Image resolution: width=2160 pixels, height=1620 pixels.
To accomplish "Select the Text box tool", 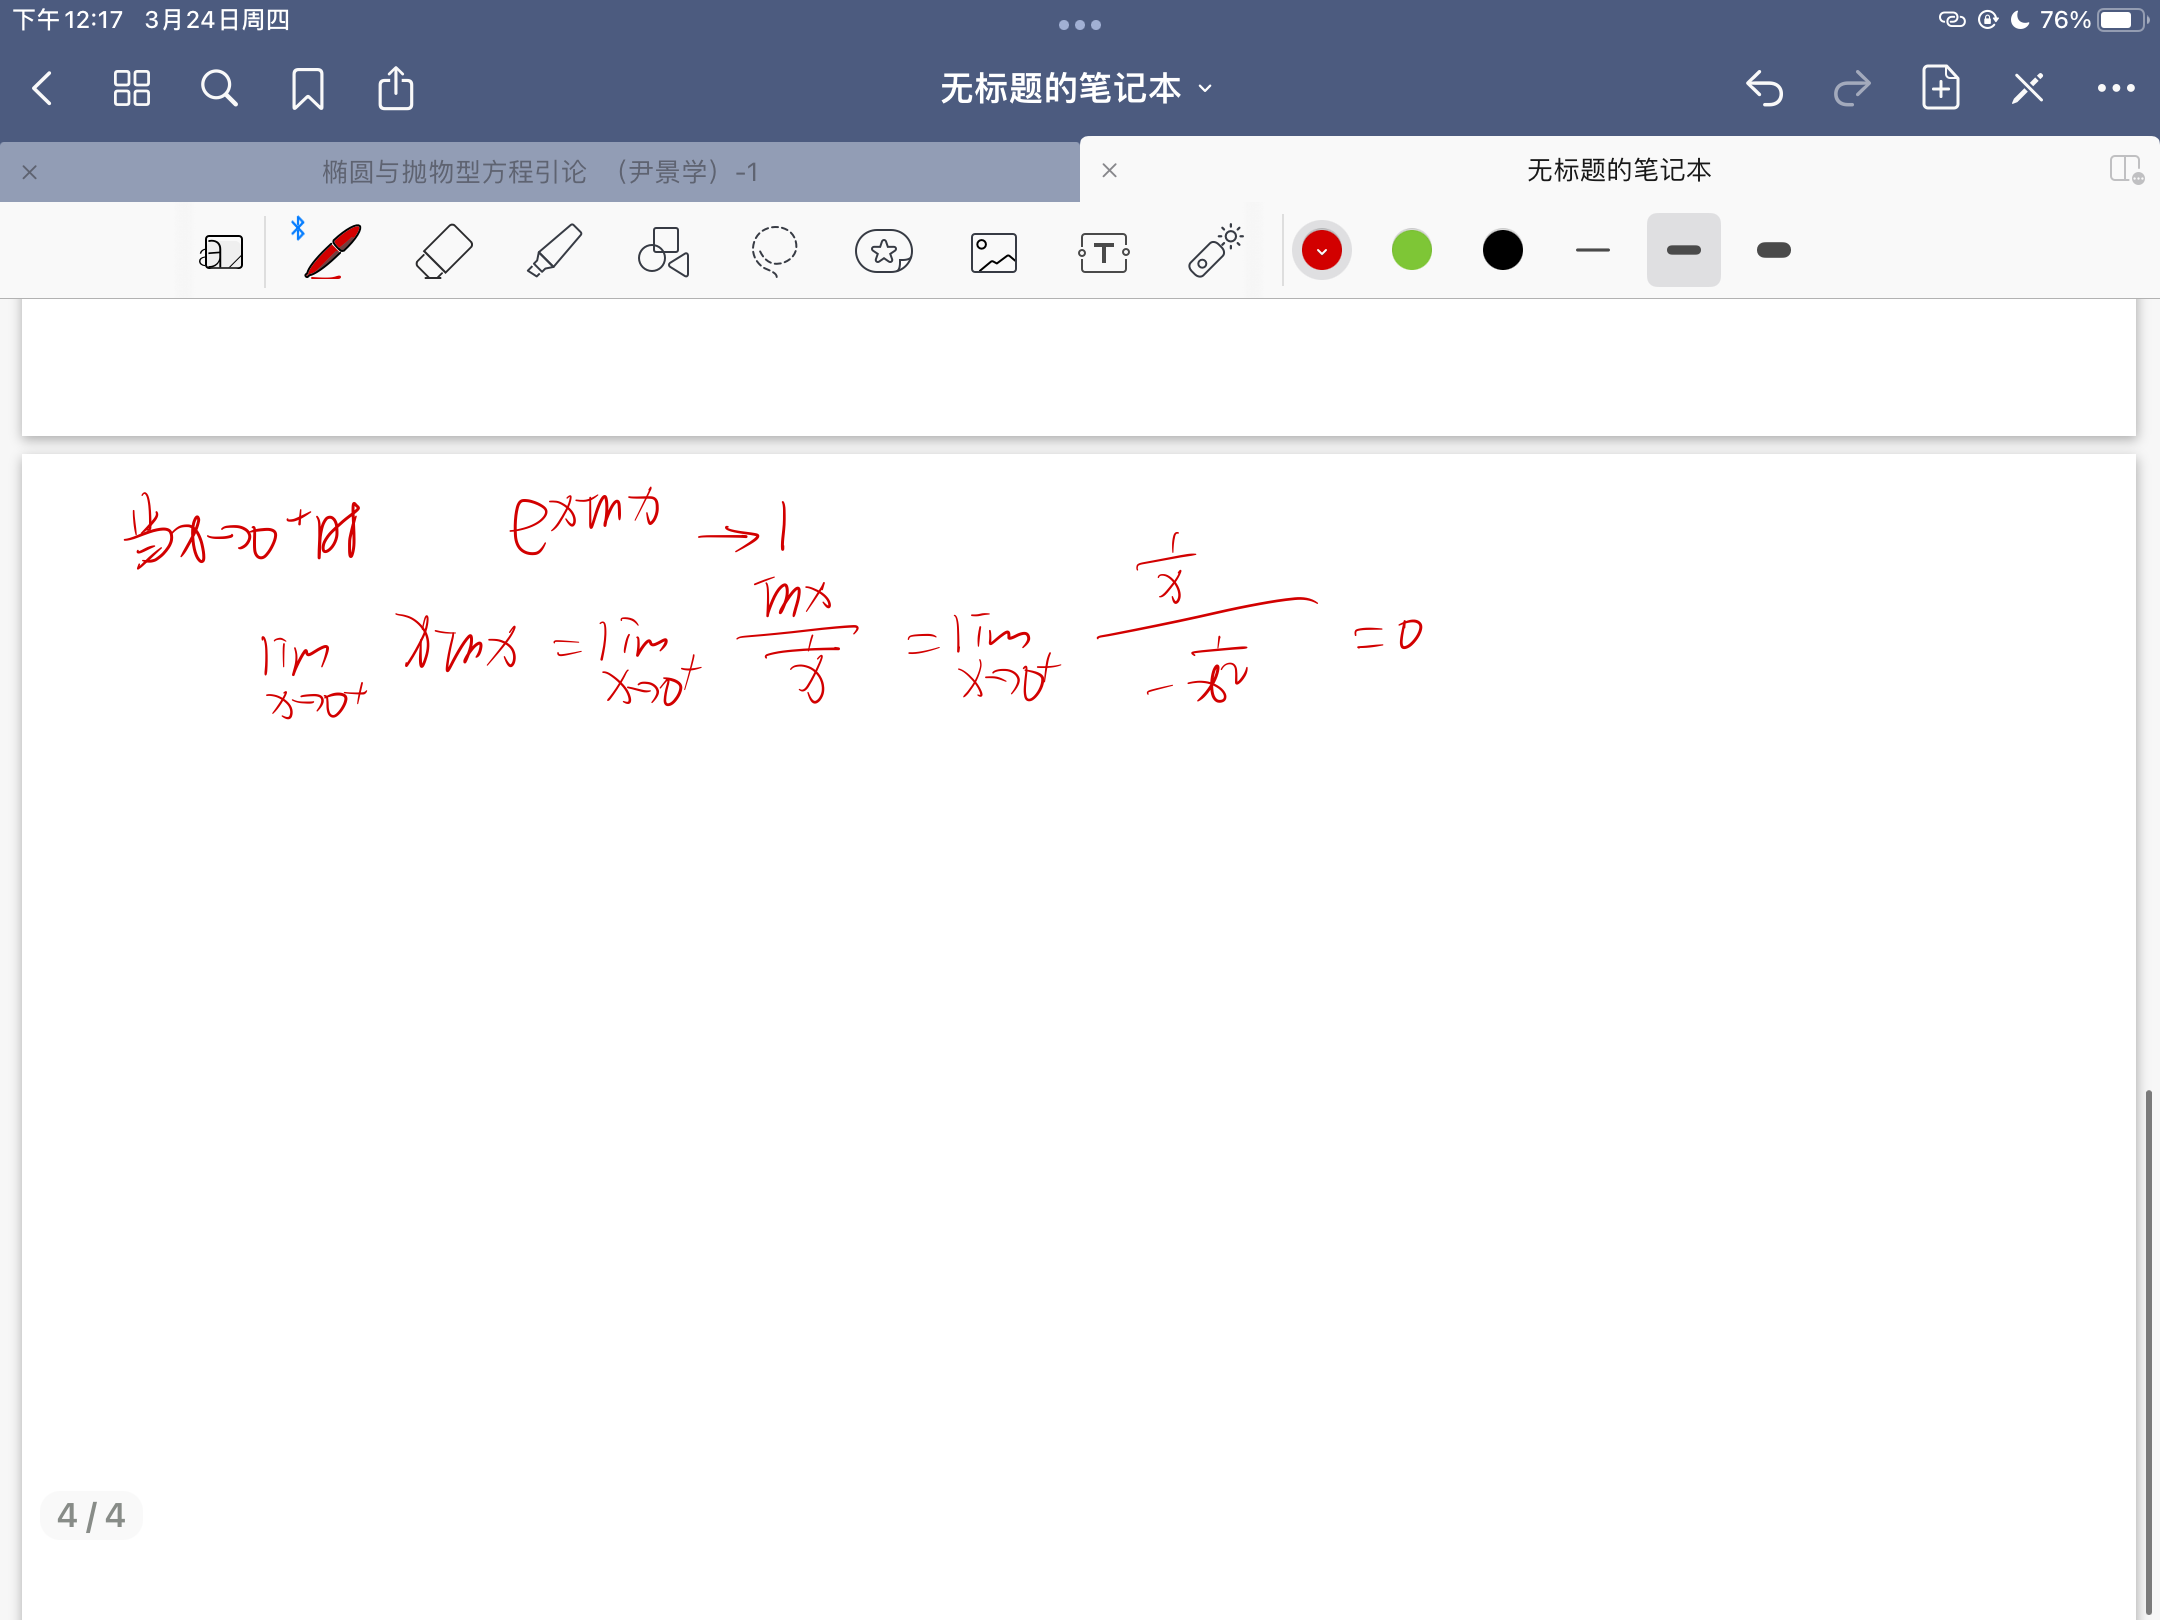I will coord(1104,252).
